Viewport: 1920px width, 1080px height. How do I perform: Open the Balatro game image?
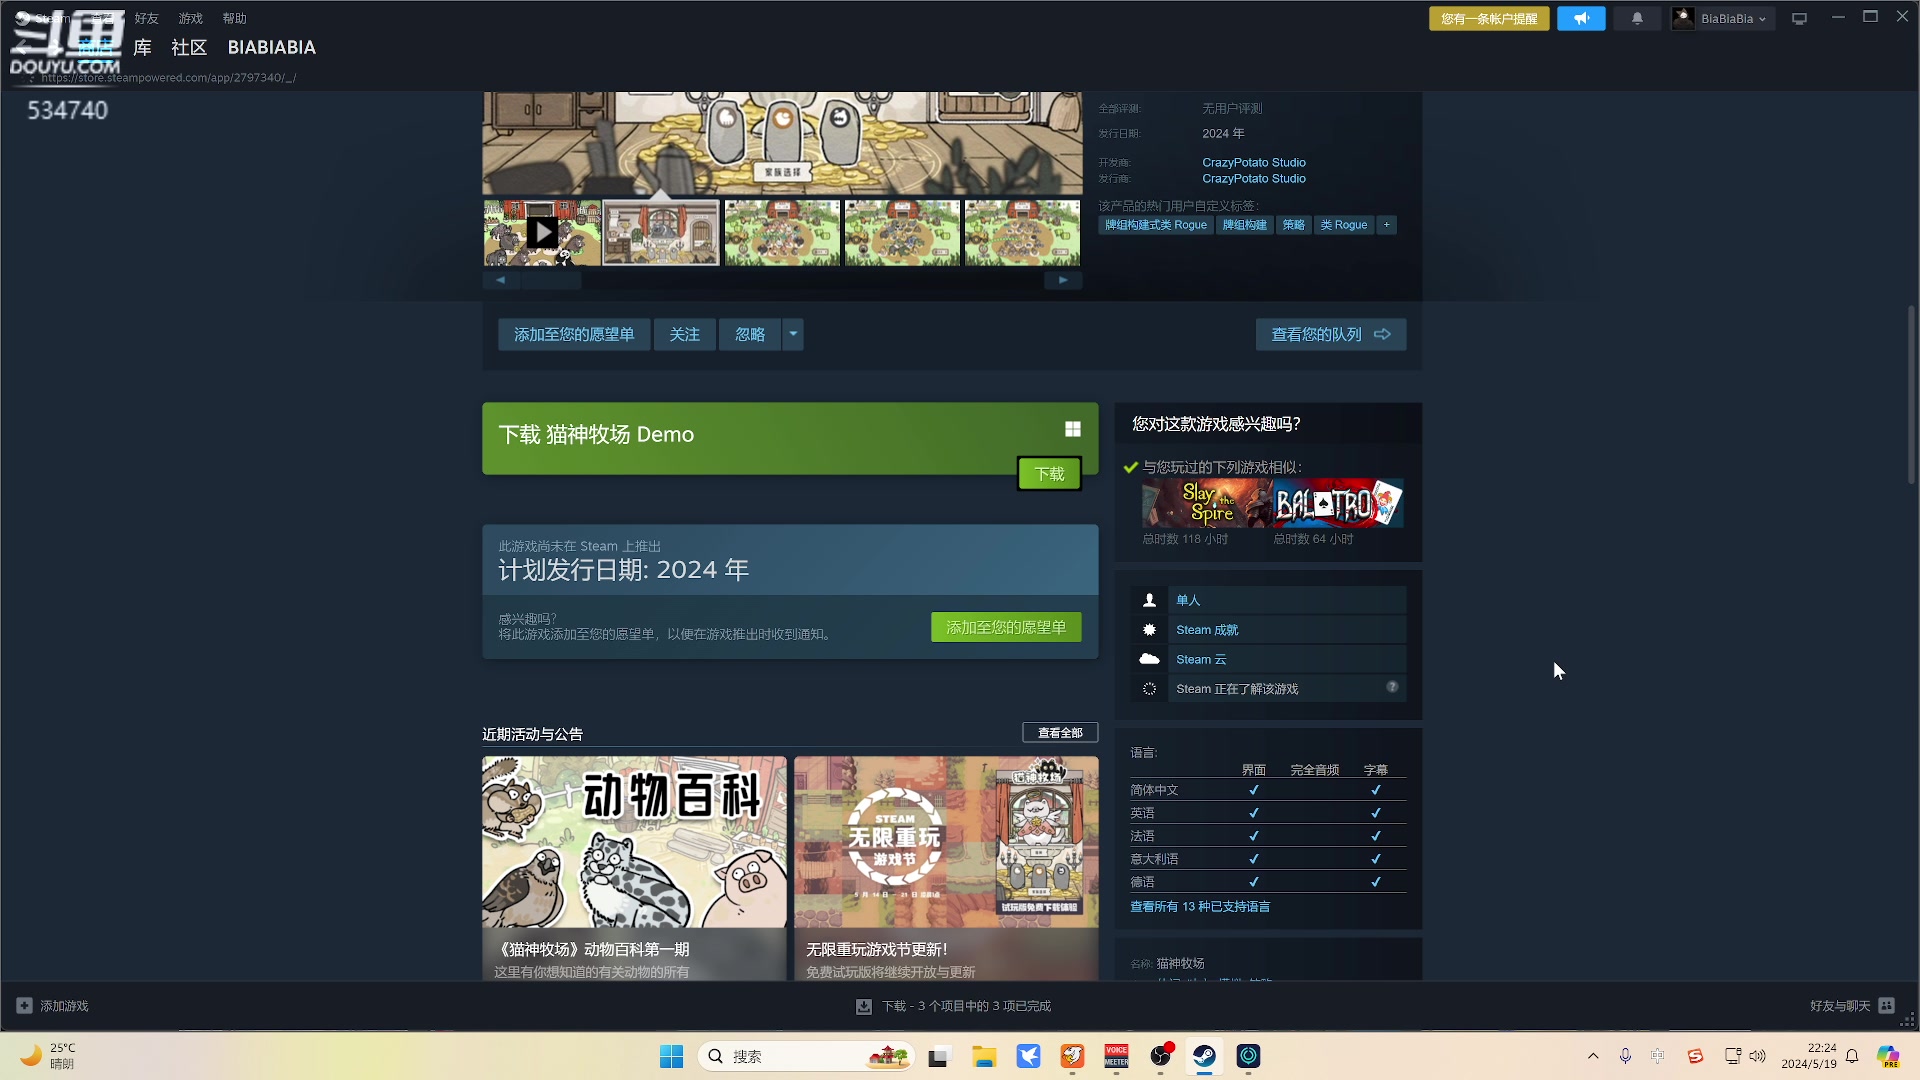click(x=1338, y=503)
